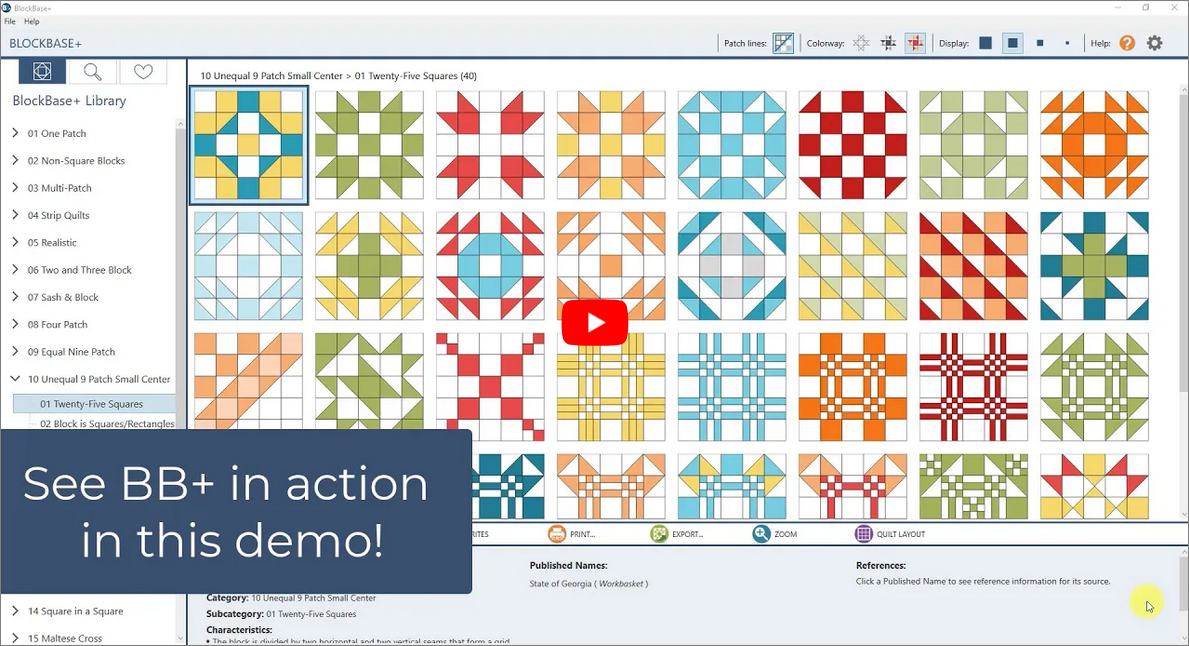Screen dimensions: 1189x646
Task: Click the Zoom magnifier icon
Action: click(762, 534)
